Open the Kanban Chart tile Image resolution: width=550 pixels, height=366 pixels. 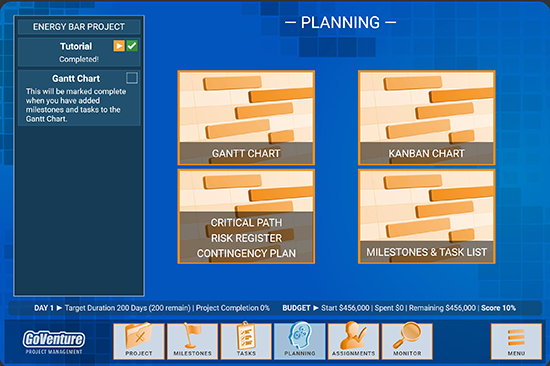point(427,118)
